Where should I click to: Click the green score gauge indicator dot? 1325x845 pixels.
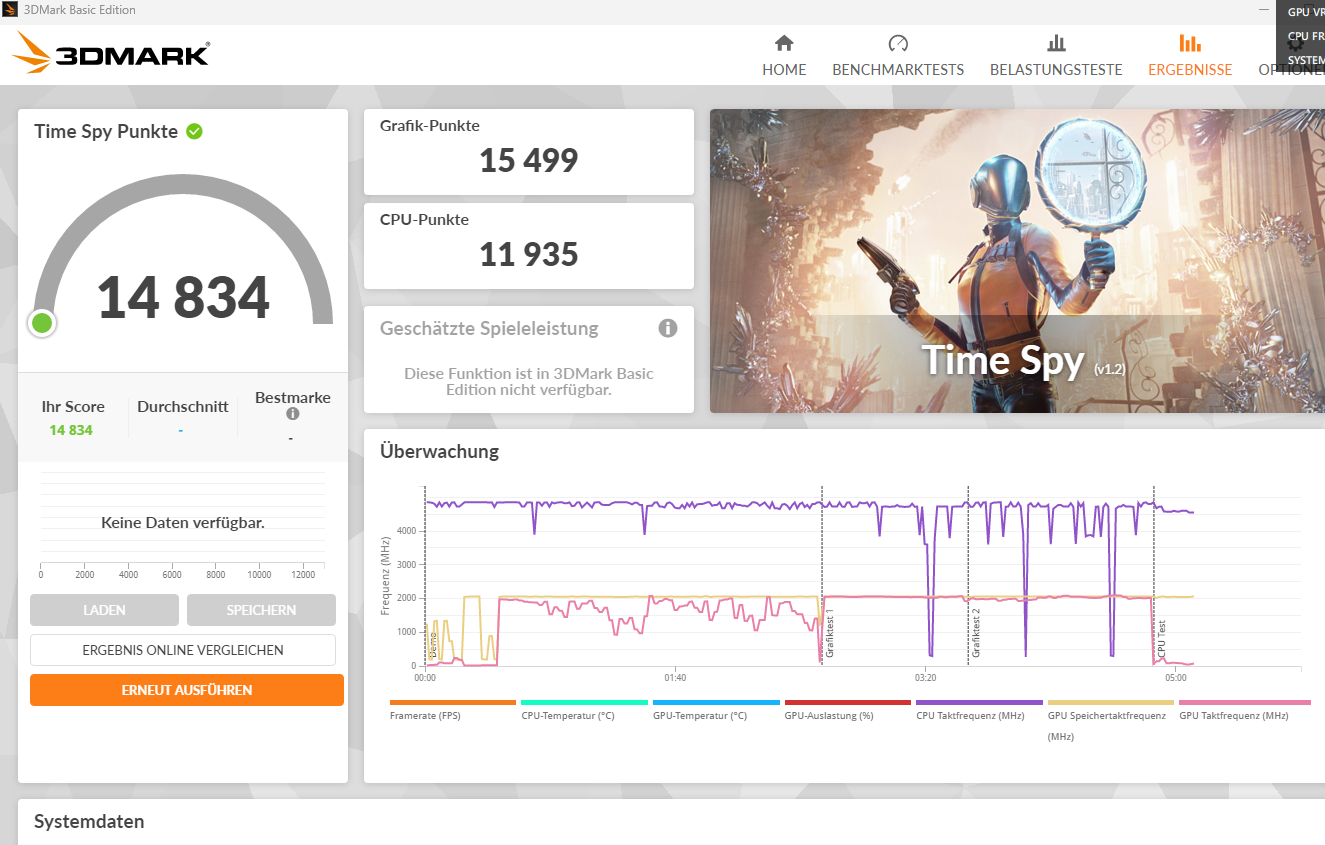[42, 323]
